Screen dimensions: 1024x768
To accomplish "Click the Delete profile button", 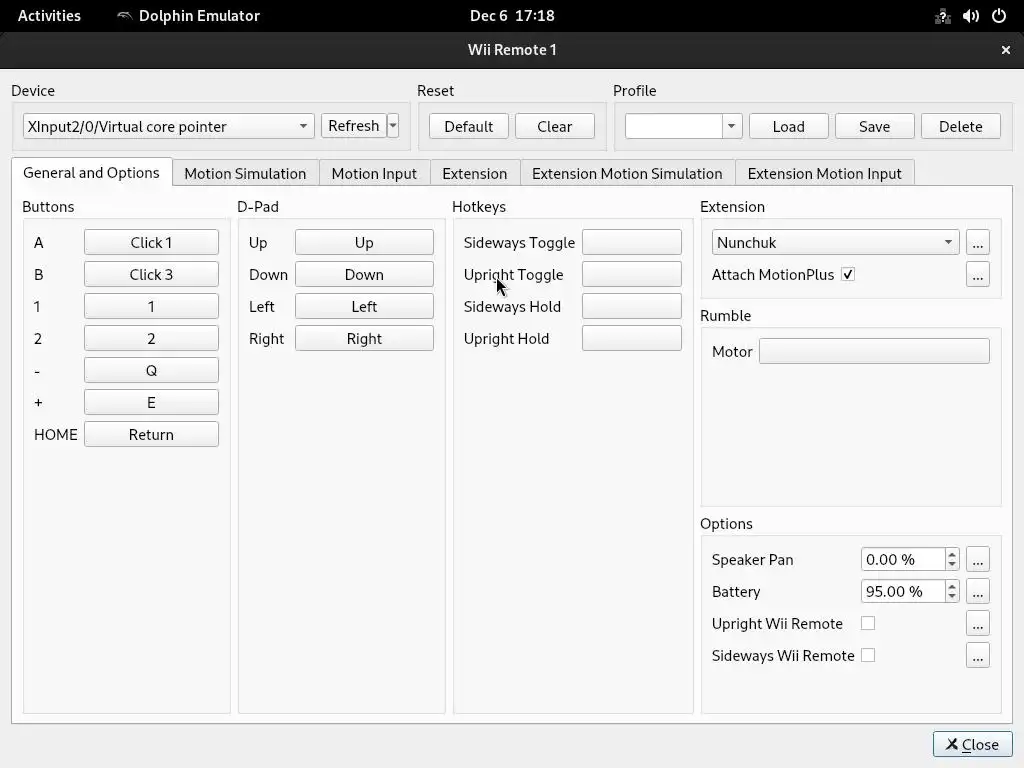I will pos(960,126).
